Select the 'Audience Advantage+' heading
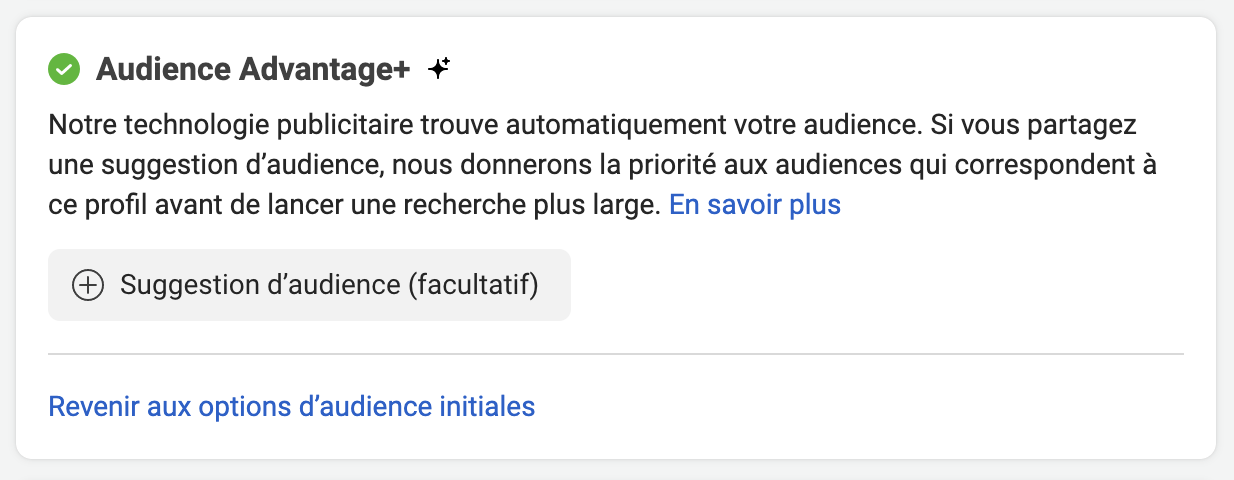This screenshot has height=480, width=1234. [x=253, y=70]
